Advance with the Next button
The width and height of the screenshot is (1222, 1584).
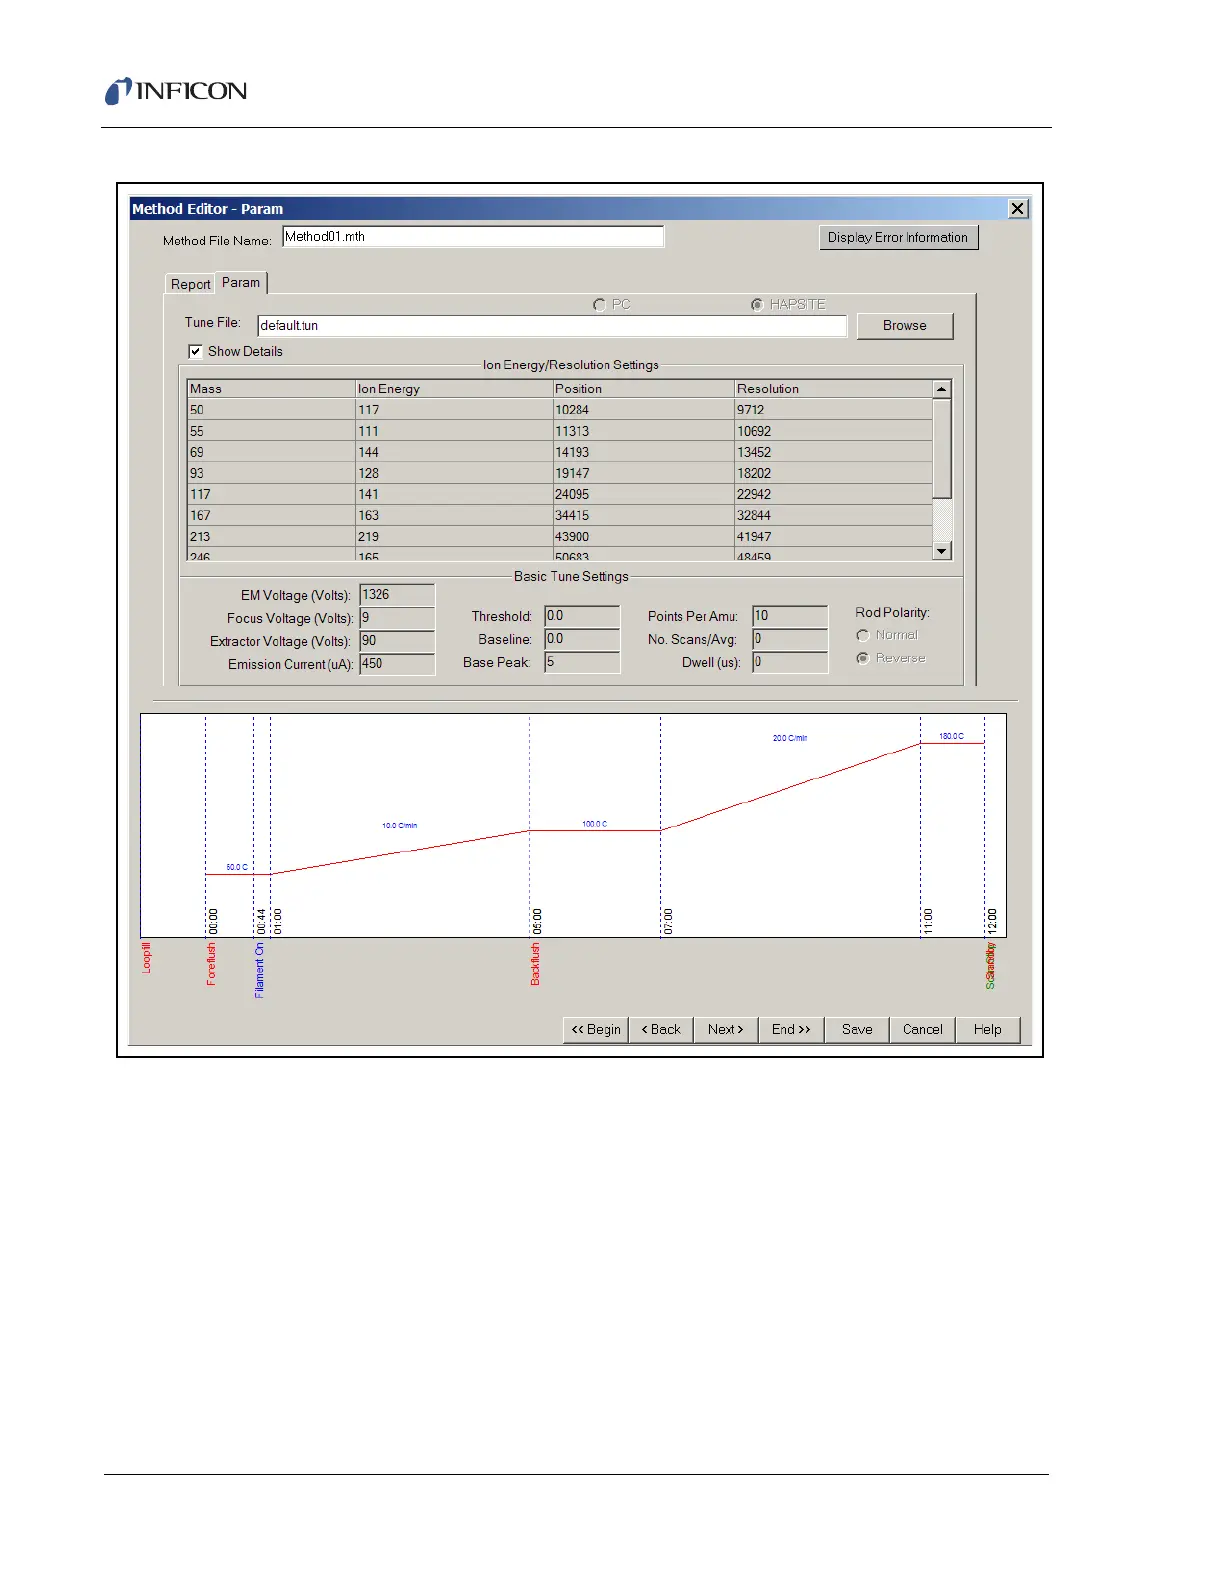pos(726,1029)
